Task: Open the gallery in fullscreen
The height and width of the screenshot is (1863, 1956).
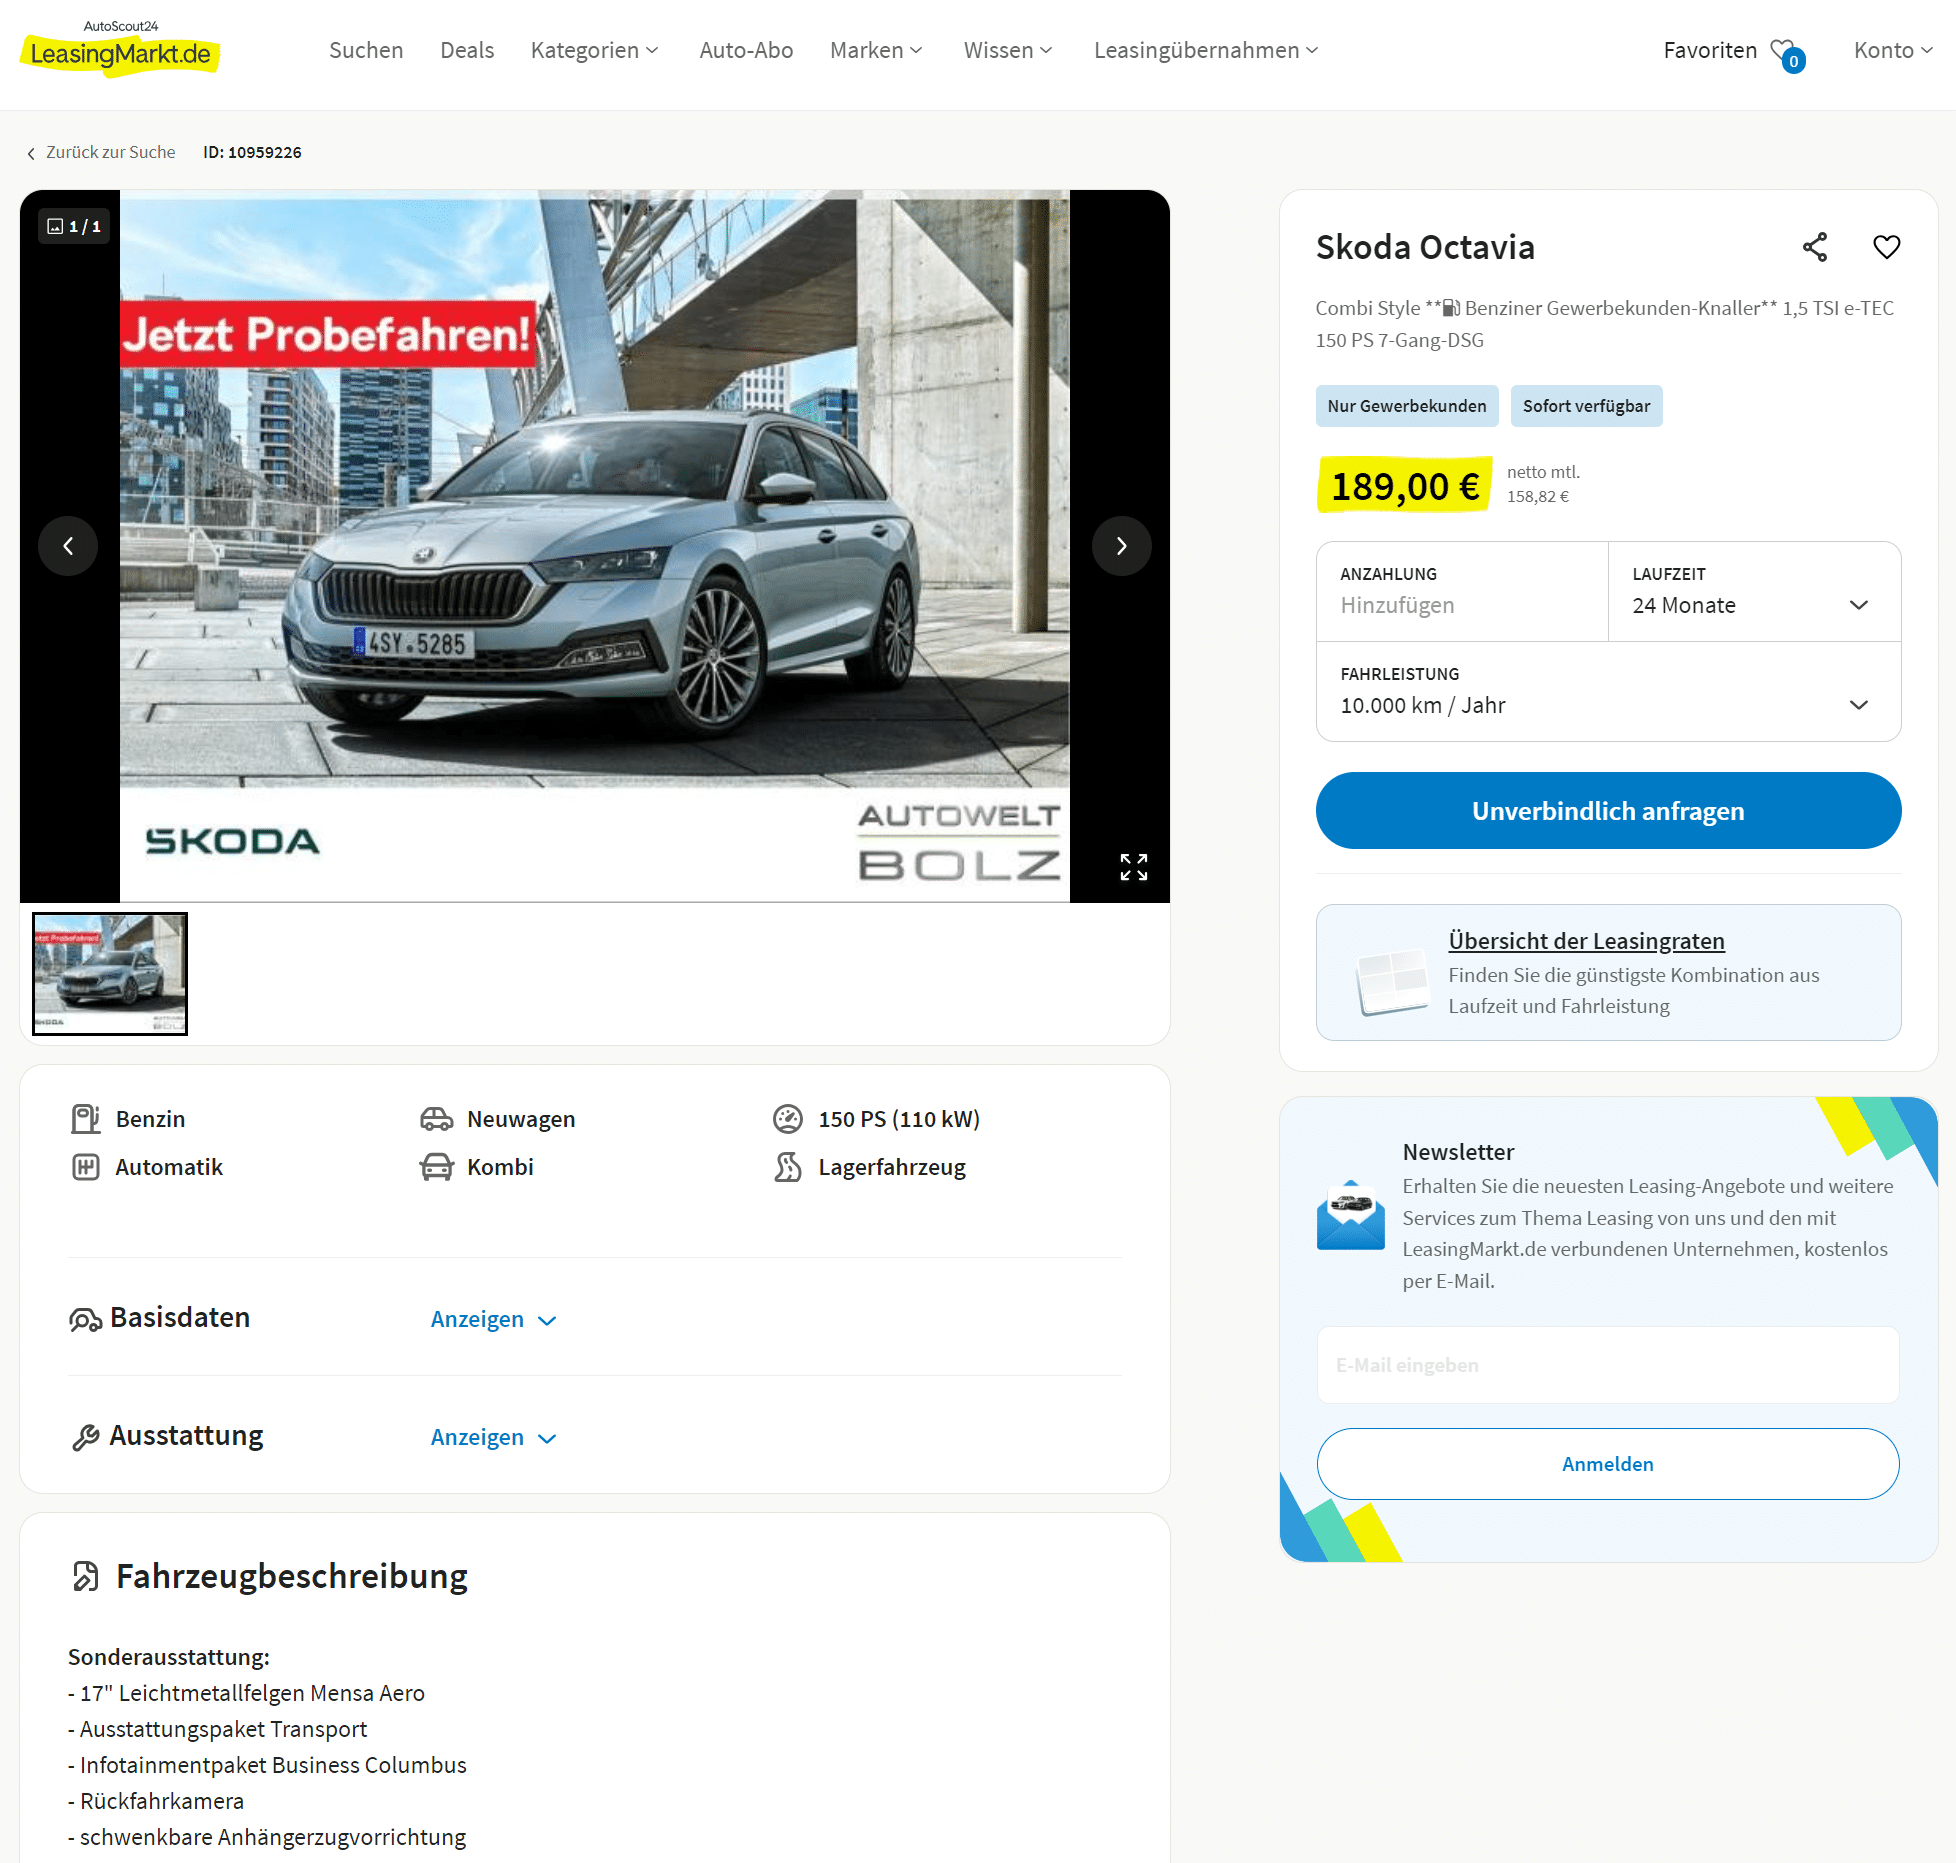Action: click(1134, 867)
